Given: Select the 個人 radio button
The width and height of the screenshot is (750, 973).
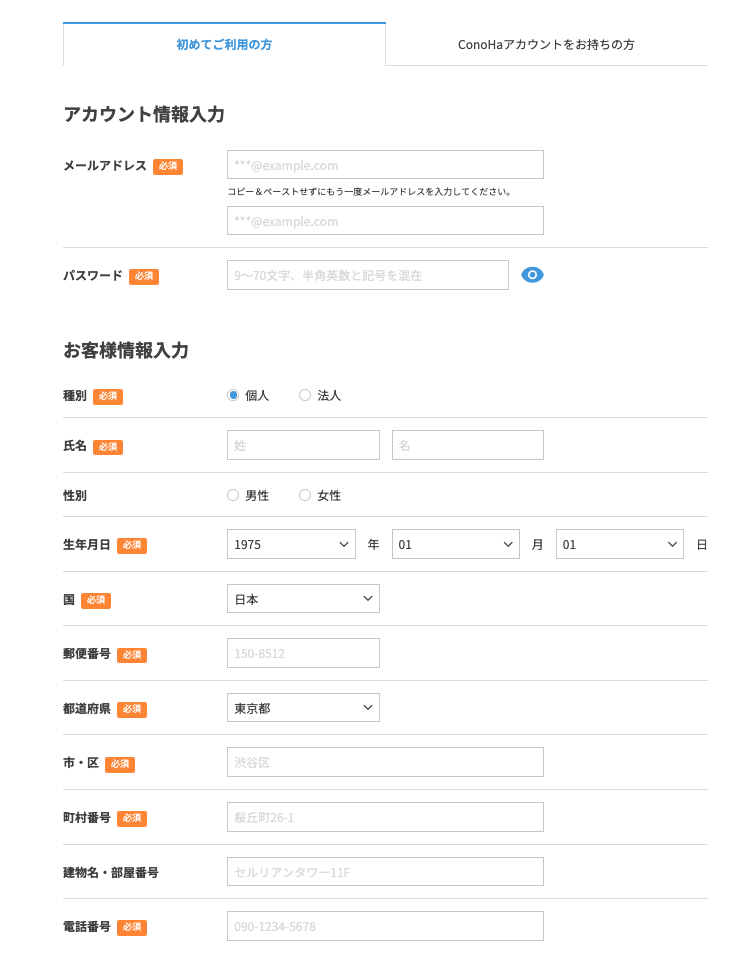Looking at the screenshot, I should click(233, 395).
